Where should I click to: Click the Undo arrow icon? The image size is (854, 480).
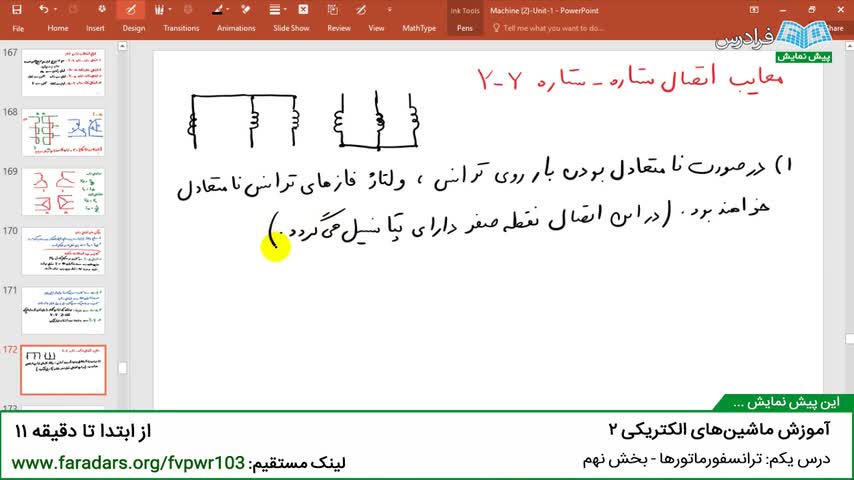(43, 9)
